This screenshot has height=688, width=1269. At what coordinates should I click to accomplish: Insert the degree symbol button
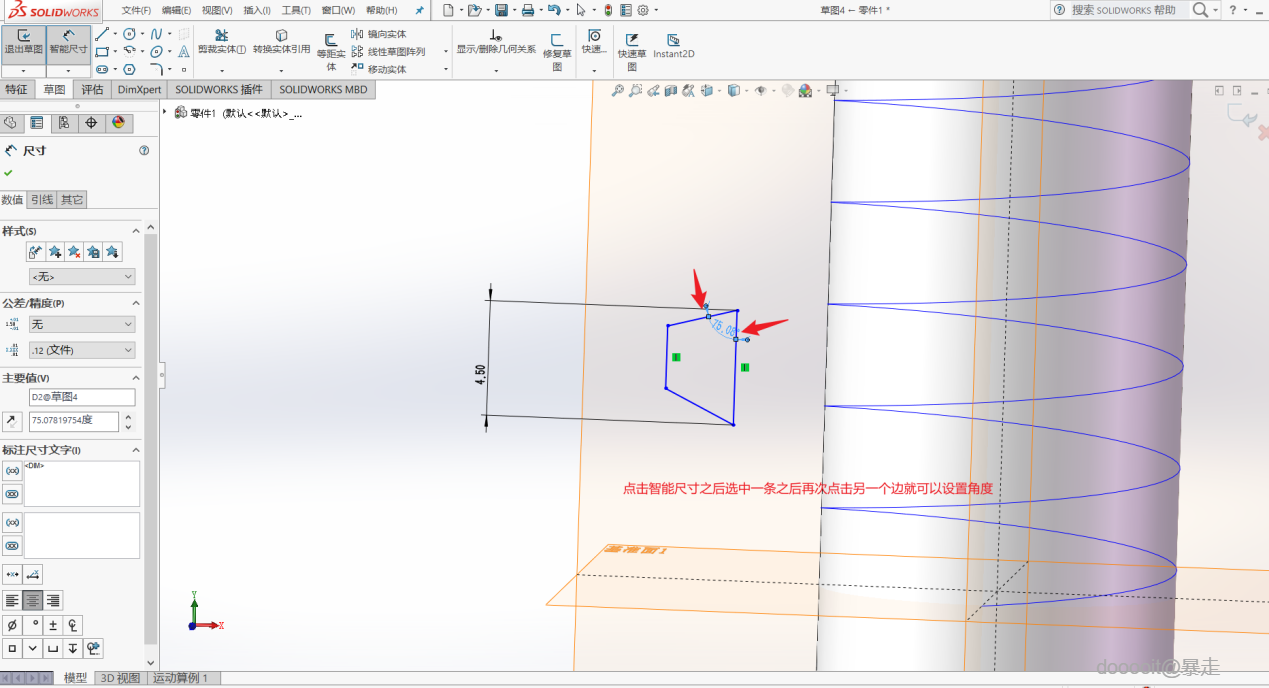point(33,625)
